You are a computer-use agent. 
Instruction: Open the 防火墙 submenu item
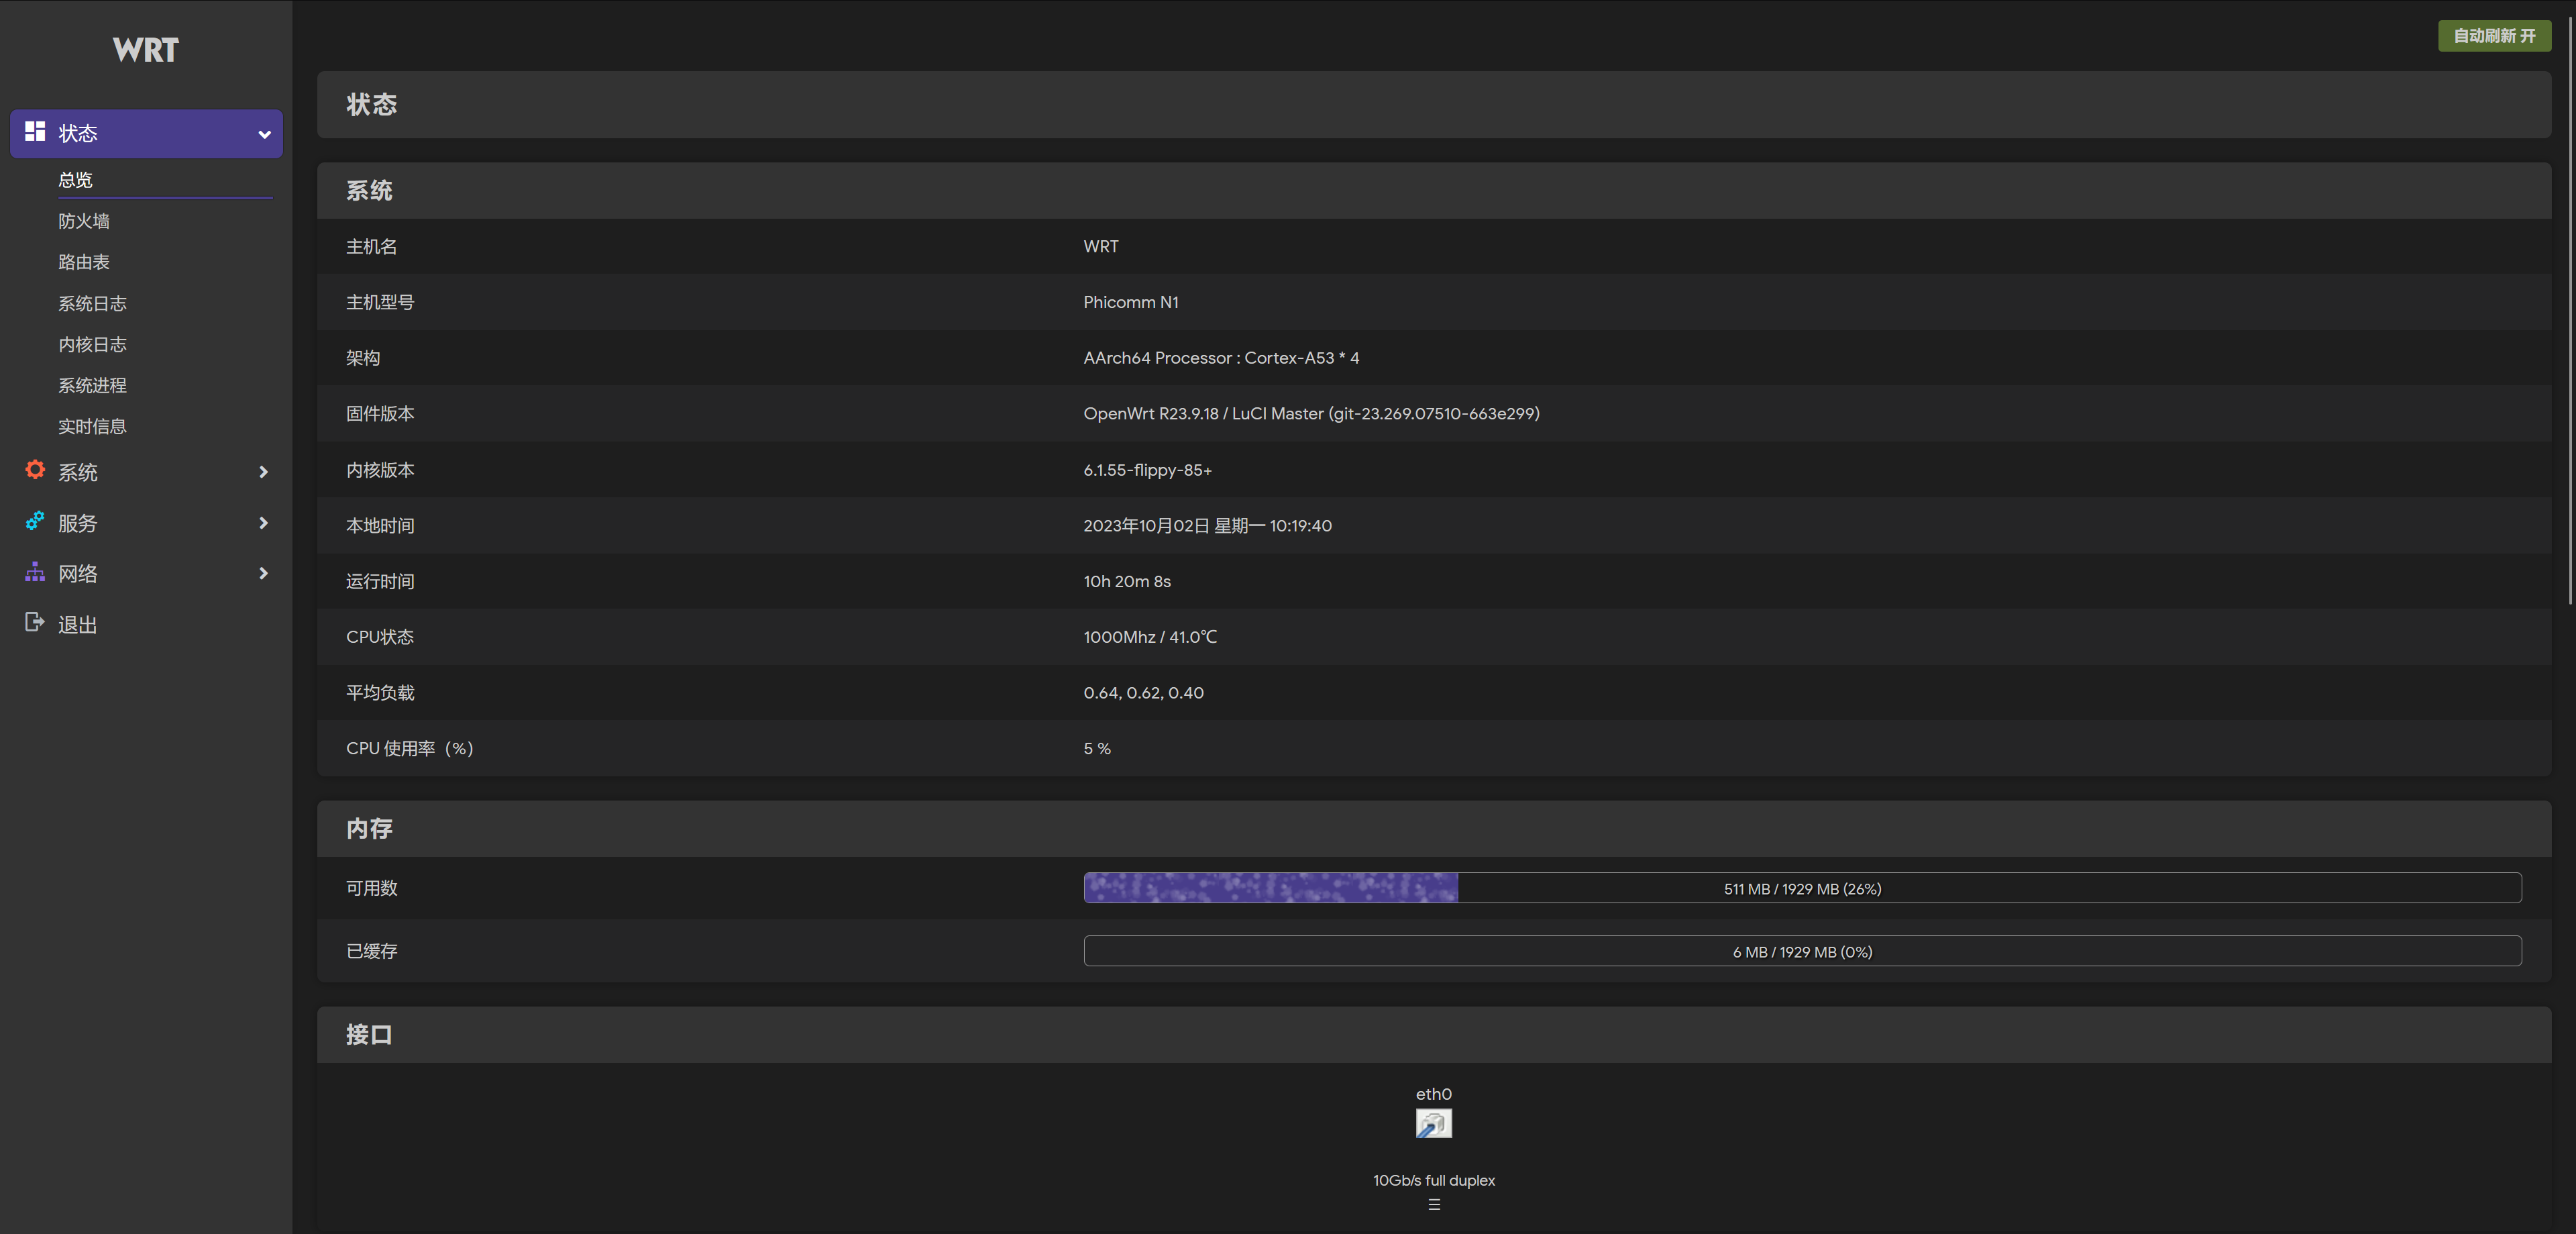click(x=84, y=221)
